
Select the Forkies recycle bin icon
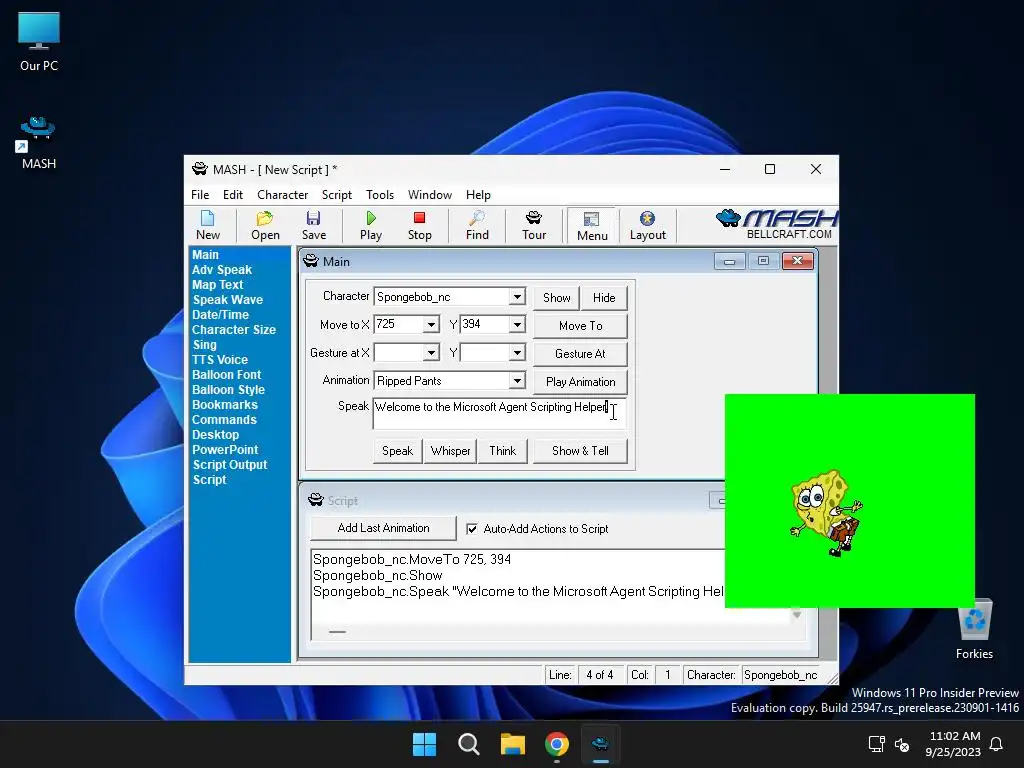tap(974, 628)
